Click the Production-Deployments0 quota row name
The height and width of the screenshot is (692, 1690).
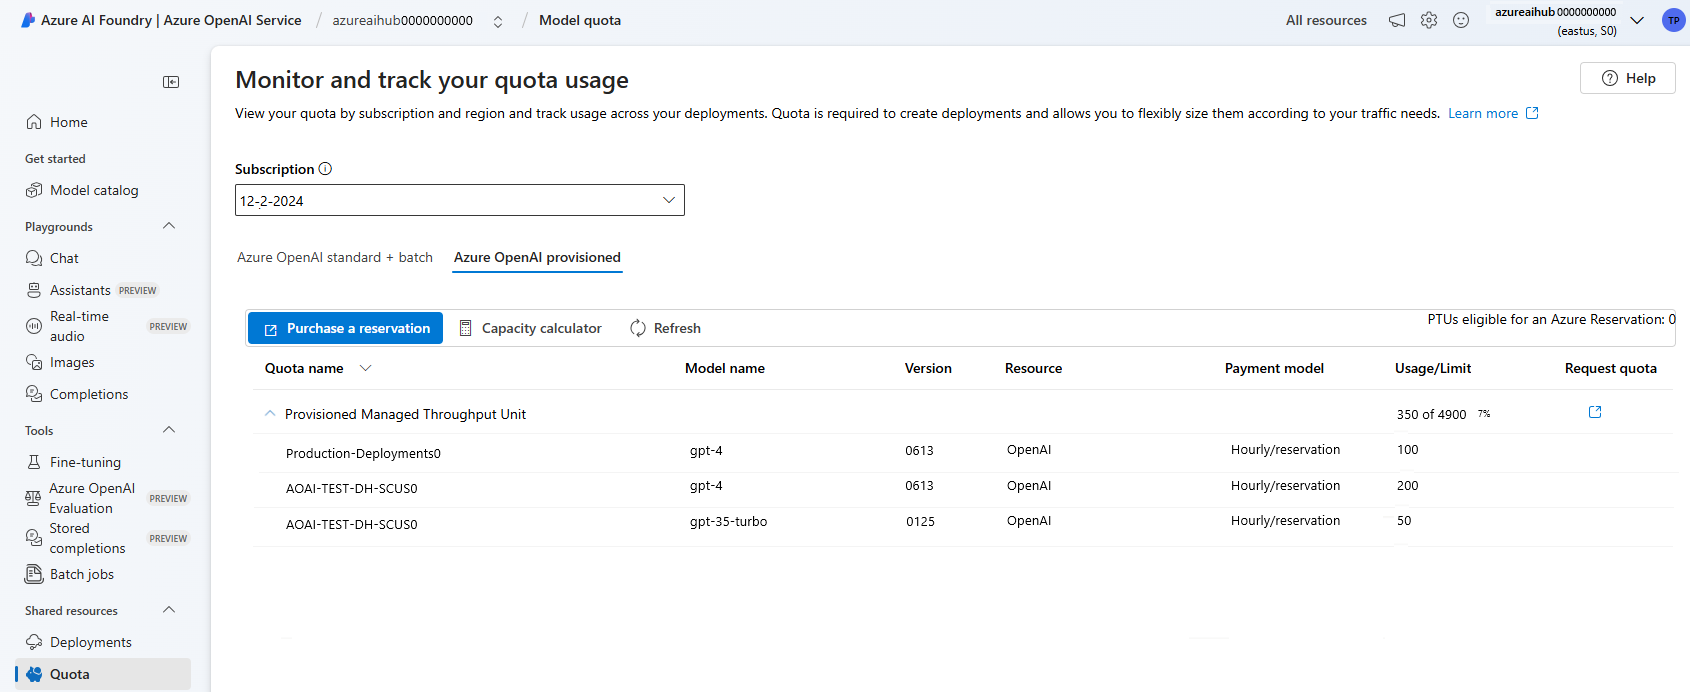coord(363,453)
